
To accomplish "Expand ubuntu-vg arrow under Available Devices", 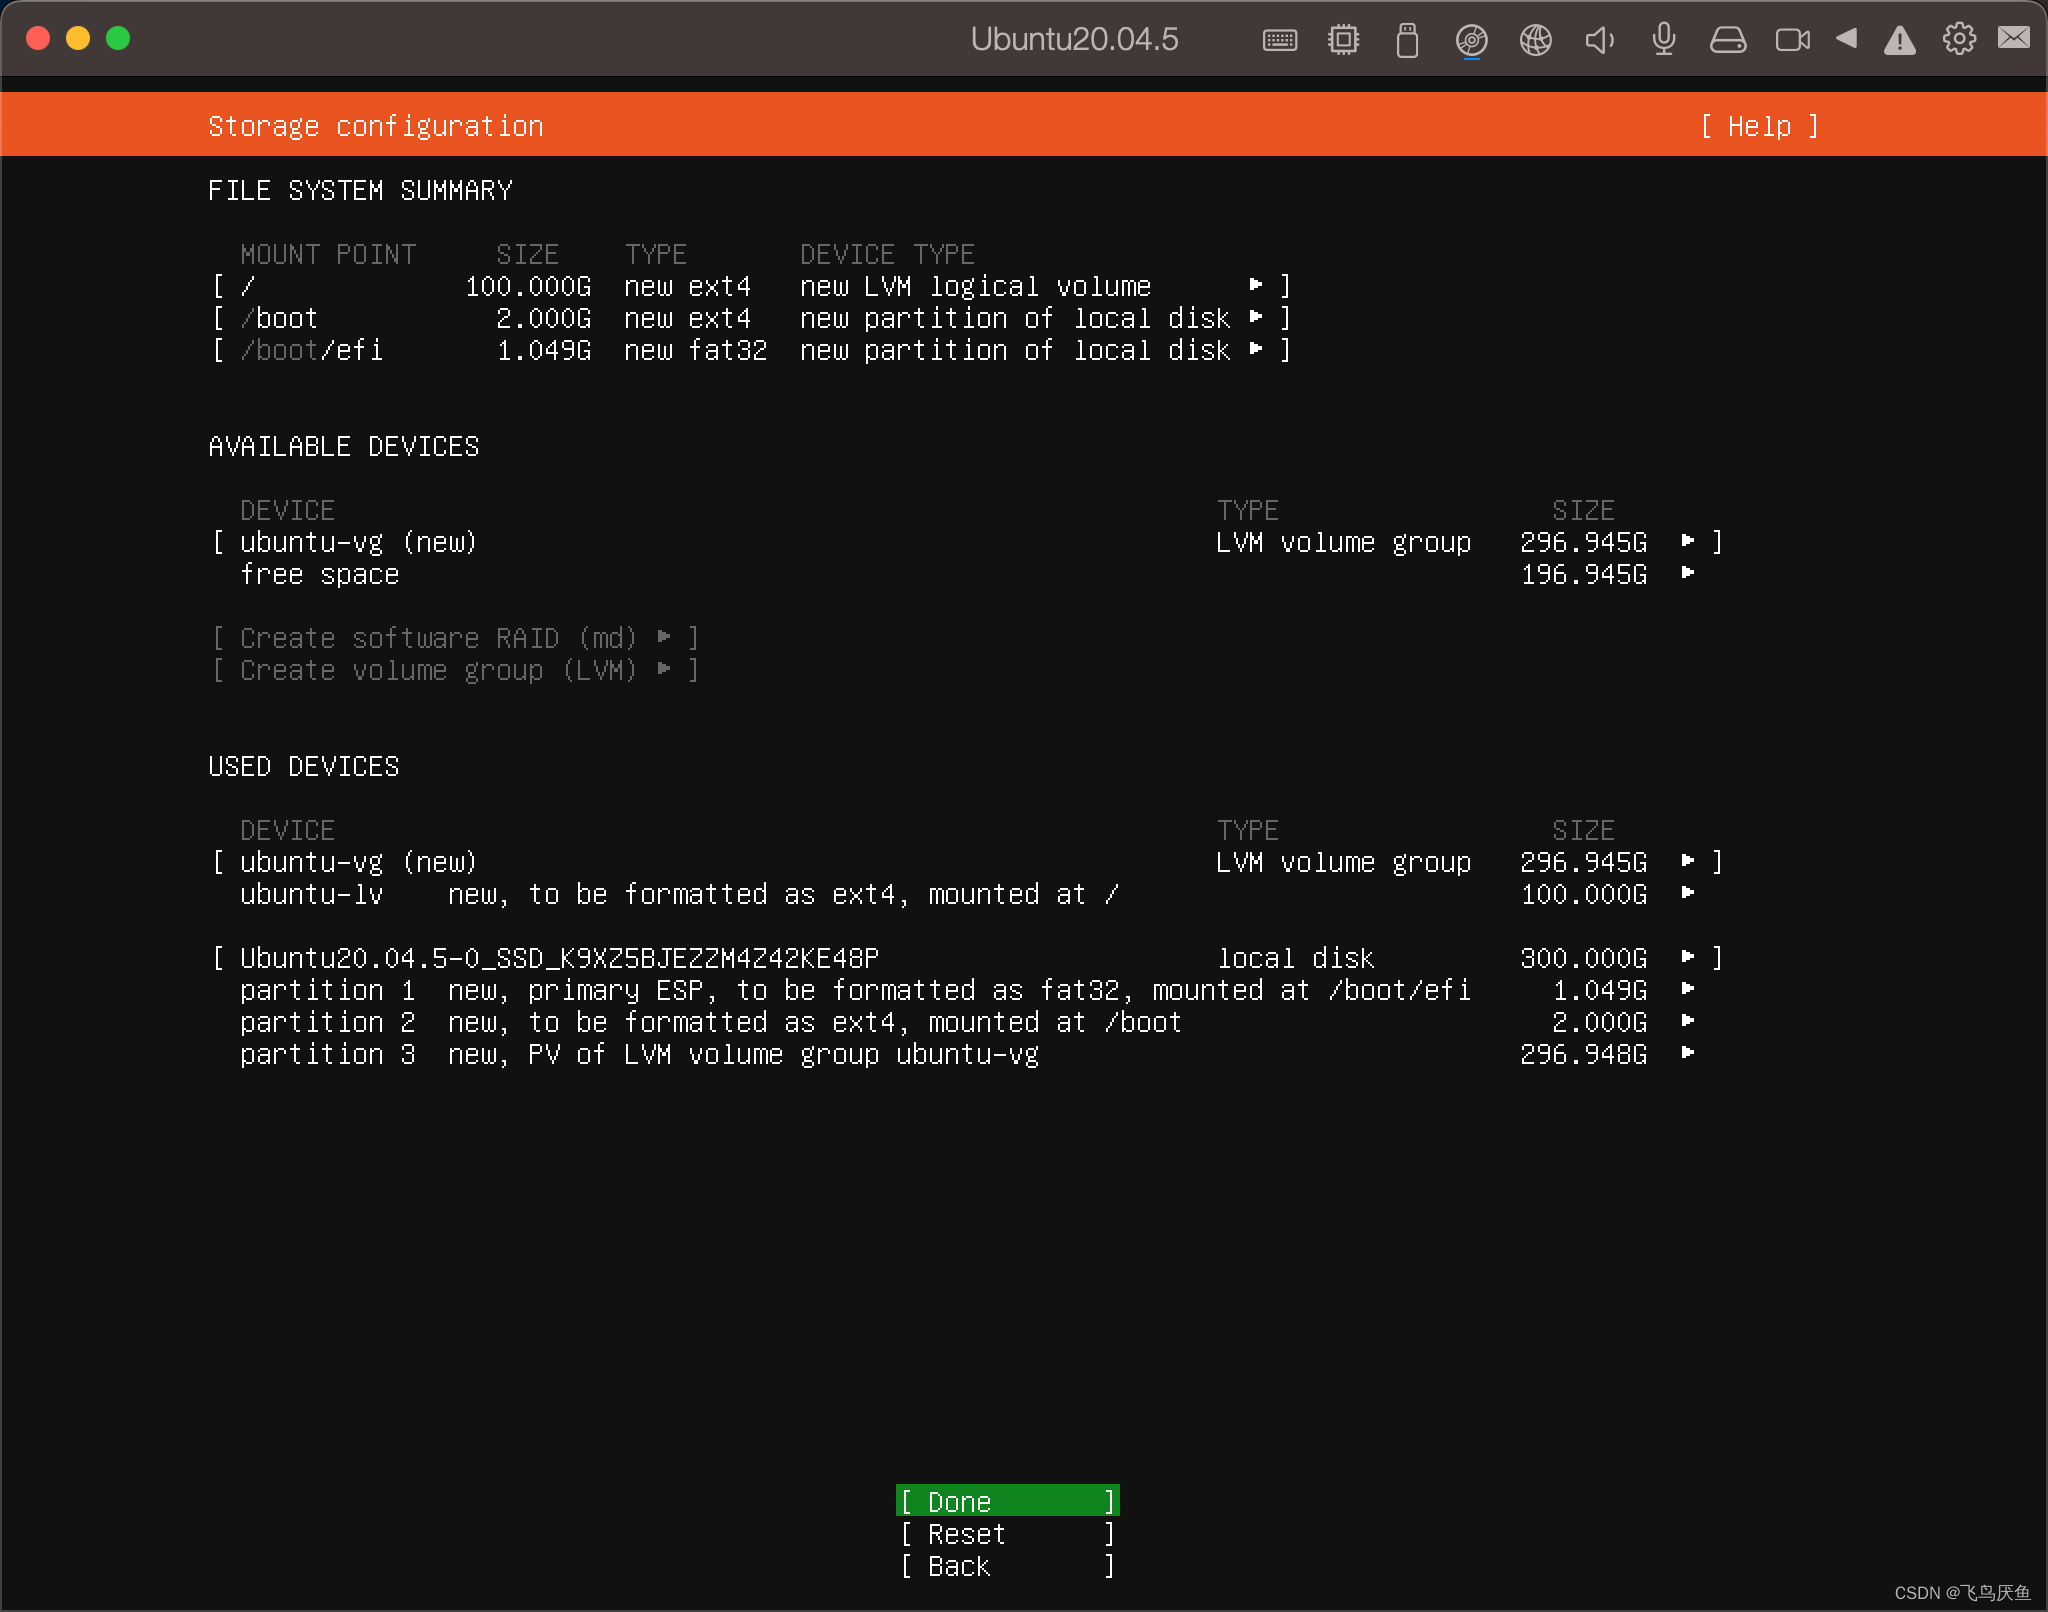I will pyautogui.click(x=1688, y=541).
